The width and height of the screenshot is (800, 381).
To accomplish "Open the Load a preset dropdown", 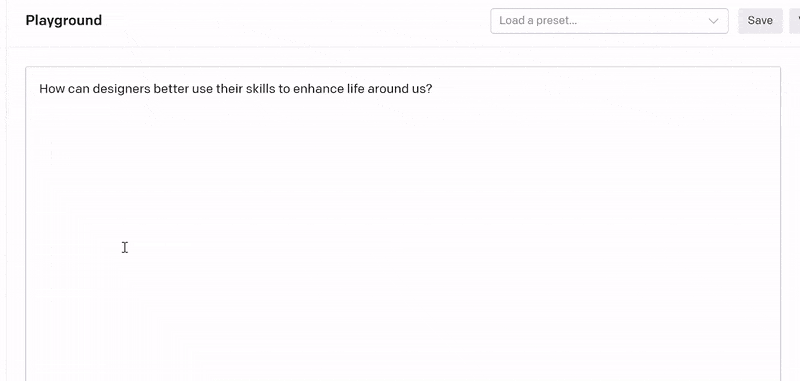I will coord(609,21).
